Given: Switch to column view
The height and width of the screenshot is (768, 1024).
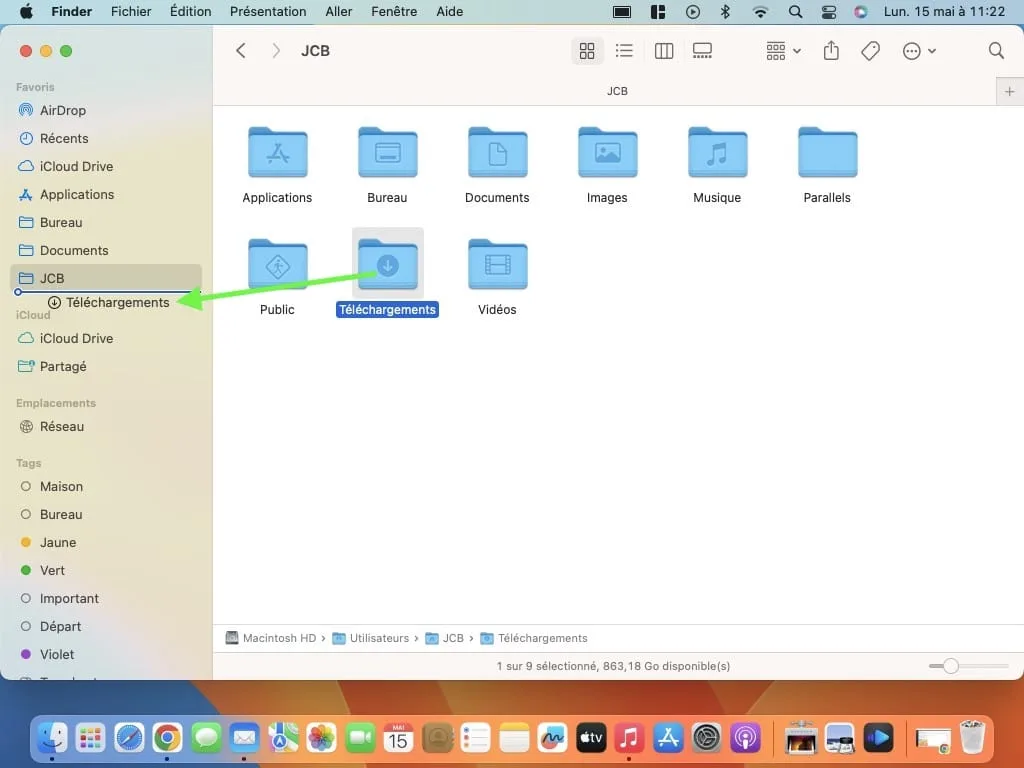Looking at the screenshot, I should pyautogui.click(x=664, y=51).
